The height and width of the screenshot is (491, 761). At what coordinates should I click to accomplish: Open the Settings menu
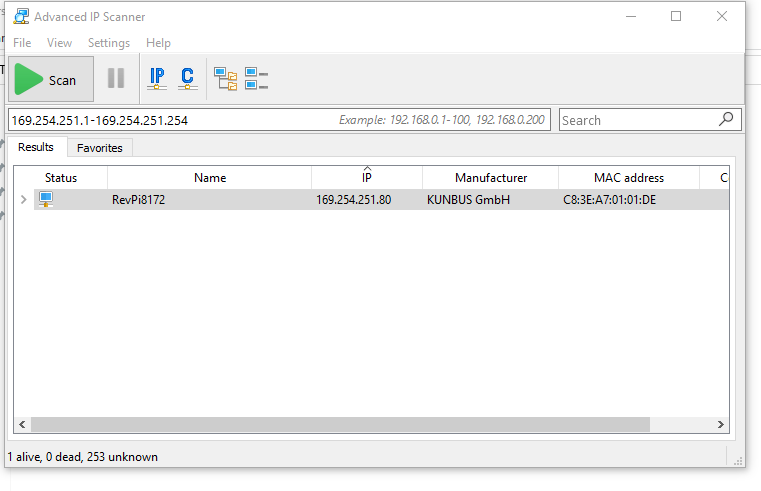[109, 43]
